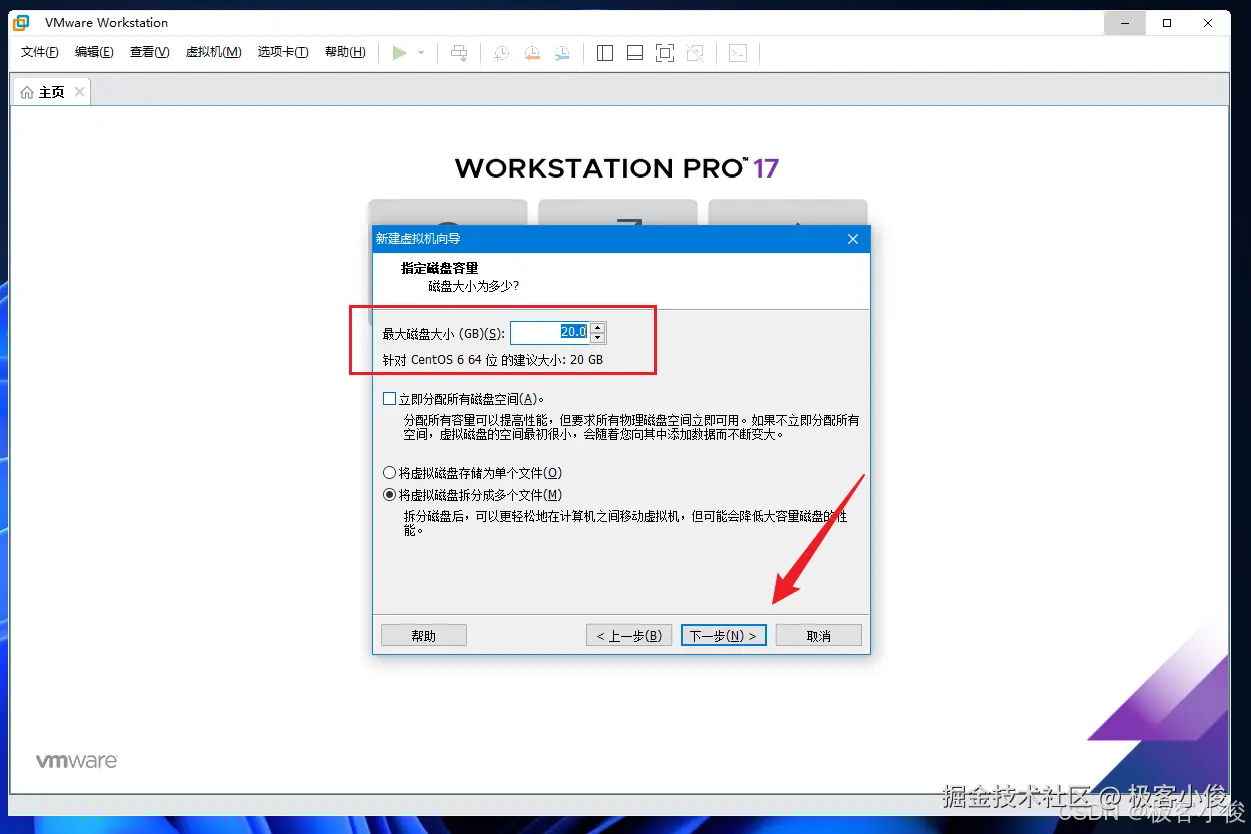Open the 选项卡(T) menu
The image size is (1251, 834).
[283, 52]
